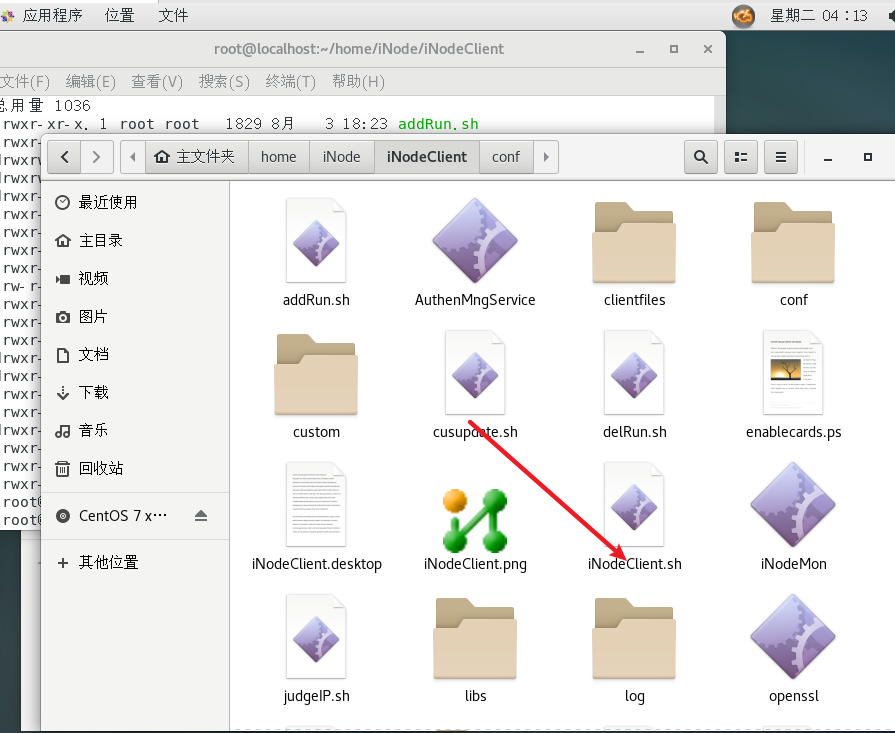Select the enablecards.ps document thumbnail
This screenshot has width=895, height=733.
click(x=793, y=373)
